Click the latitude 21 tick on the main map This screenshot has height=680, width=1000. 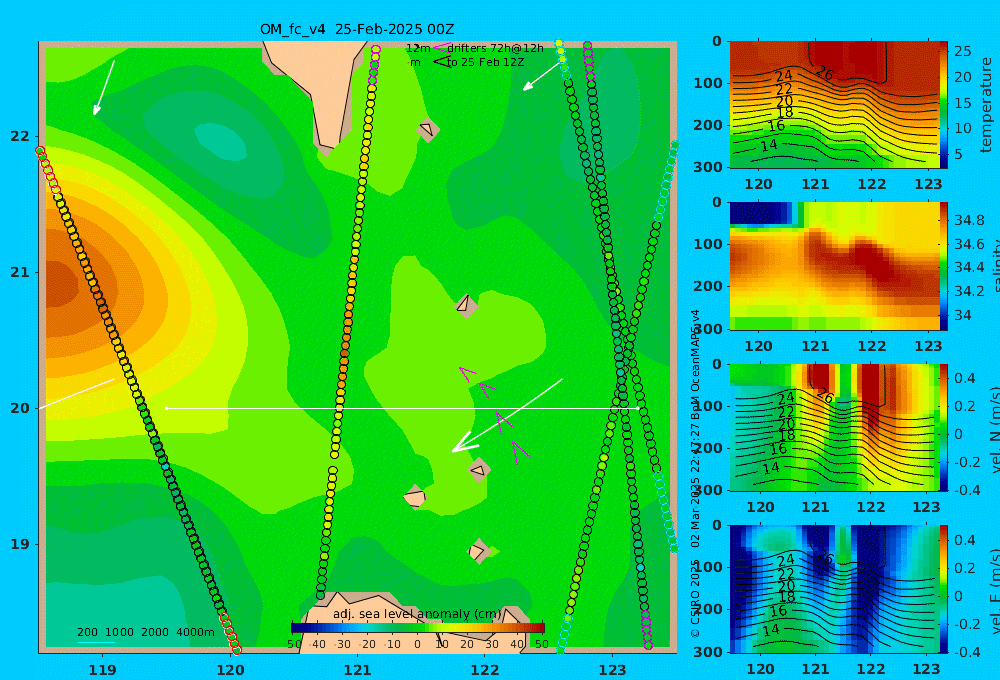pos(20,272)
